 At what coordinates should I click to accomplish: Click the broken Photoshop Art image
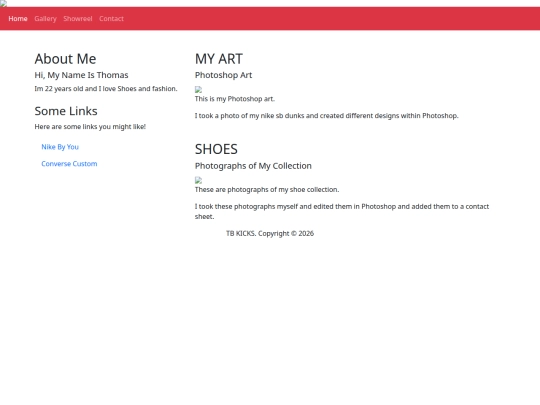coord(198,90)
